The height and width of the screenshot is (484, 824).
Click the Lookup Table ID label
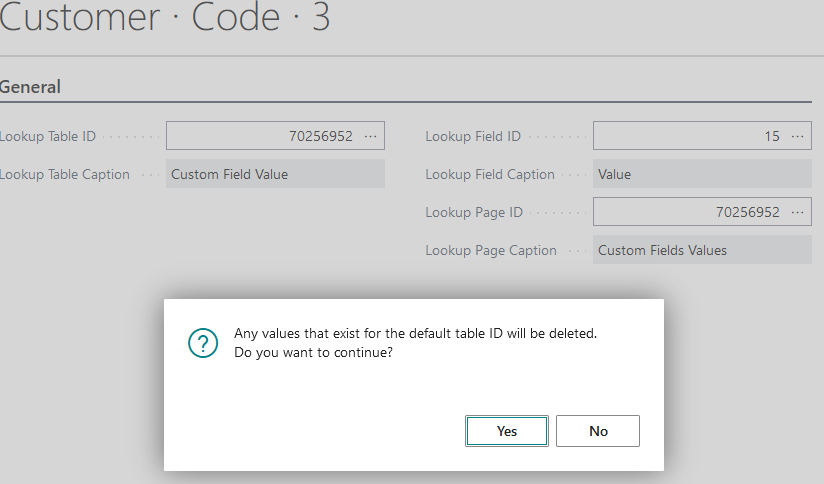pyautogui.click(x=48, y=136)
